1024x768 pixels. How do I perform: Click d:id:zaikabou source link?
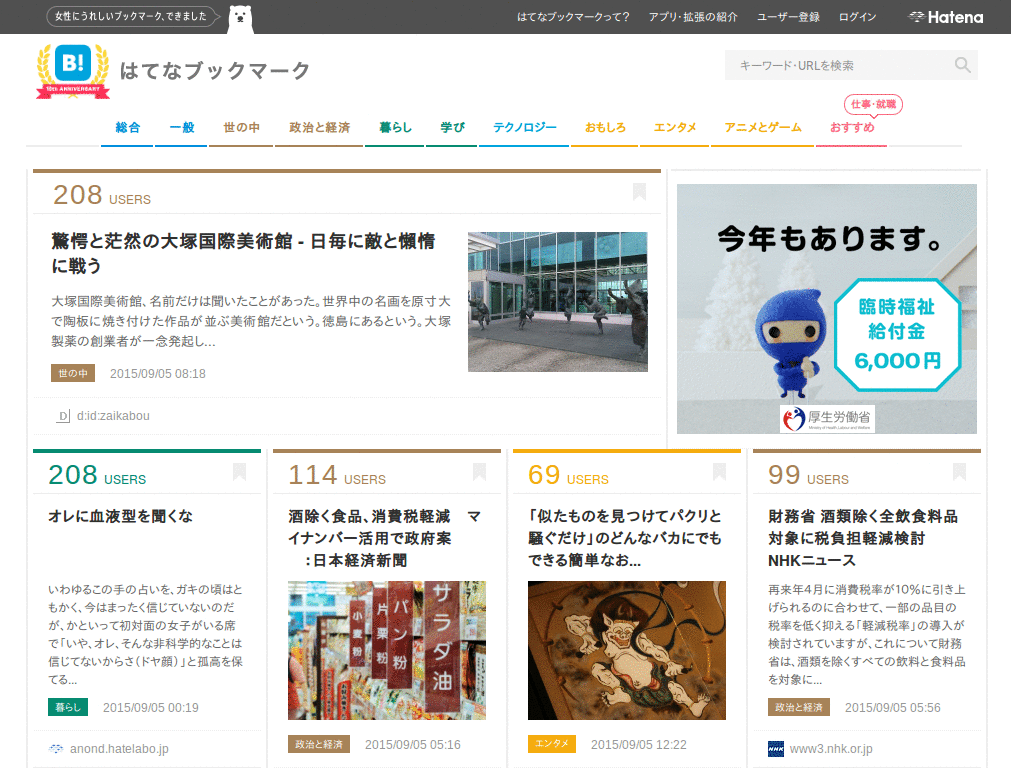coord(113,416)
